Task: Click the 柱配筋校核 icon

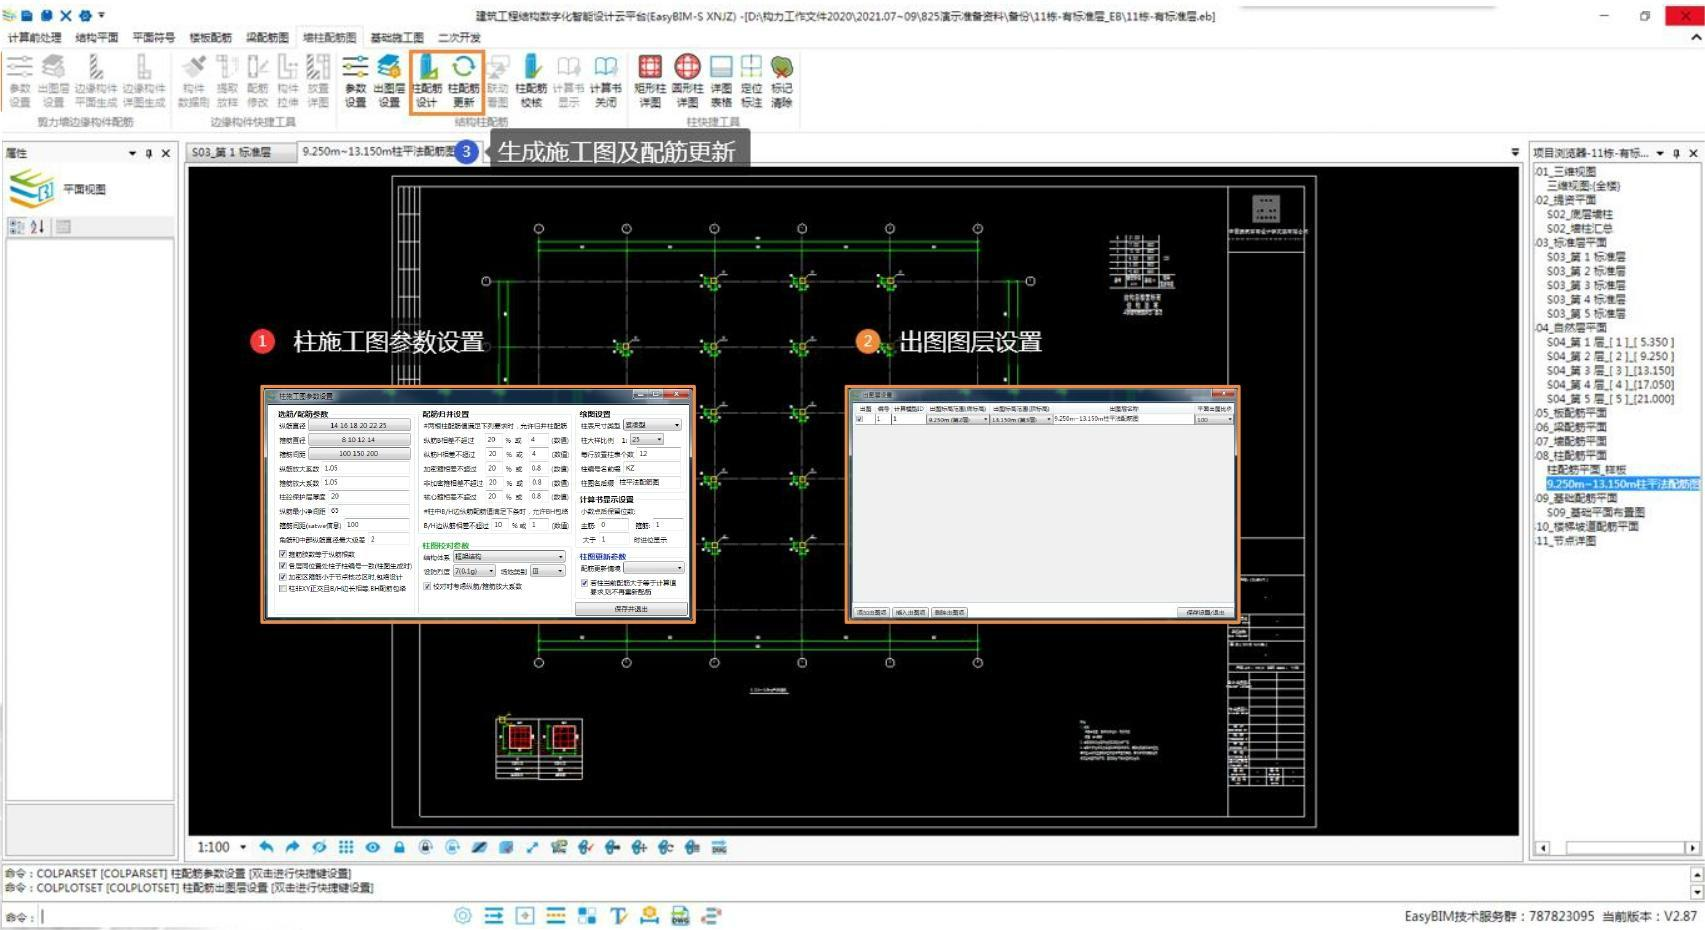Action: (x=532, y=68)
